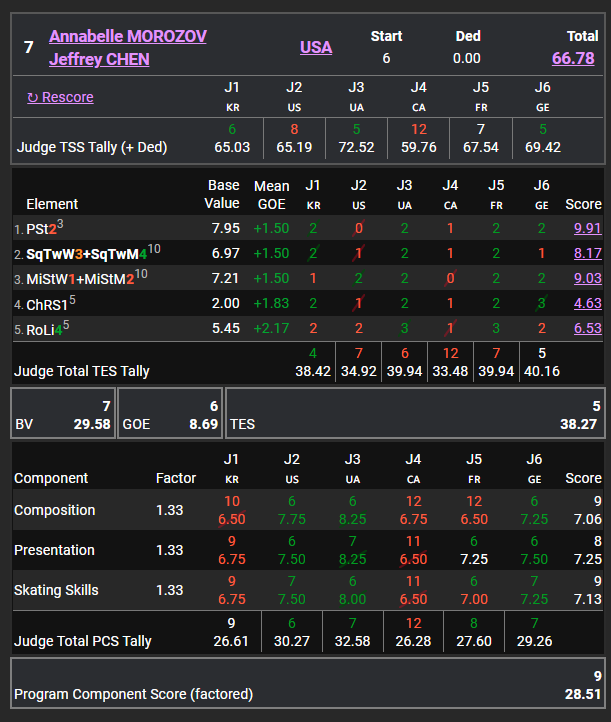611x722 pixels.
Task: Click the Rescore refresh icon
Action: [33, 97]
